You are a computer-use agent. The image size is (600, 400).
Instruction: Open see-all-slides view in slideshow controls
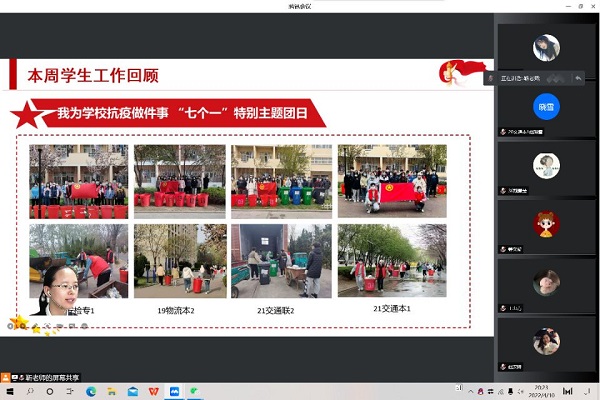[x=47, y=326]
